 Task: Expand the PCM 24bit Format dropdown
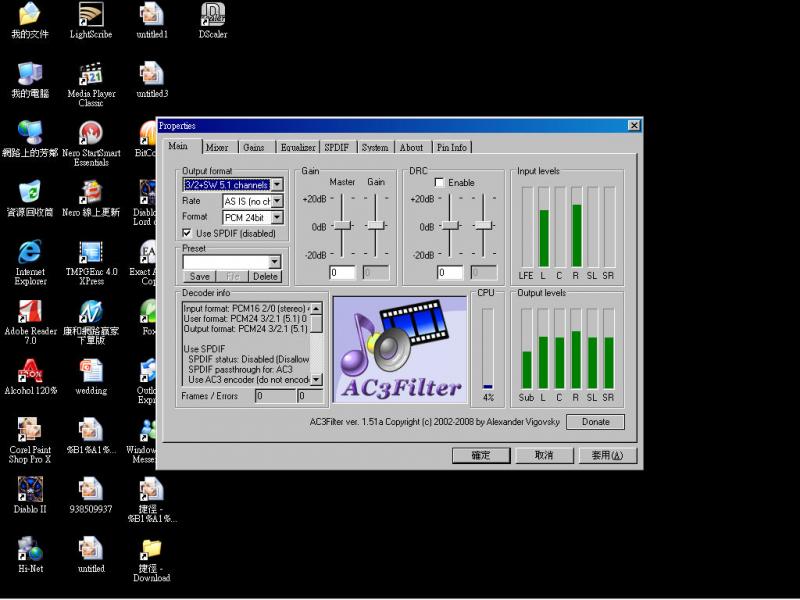click(277, 217)
